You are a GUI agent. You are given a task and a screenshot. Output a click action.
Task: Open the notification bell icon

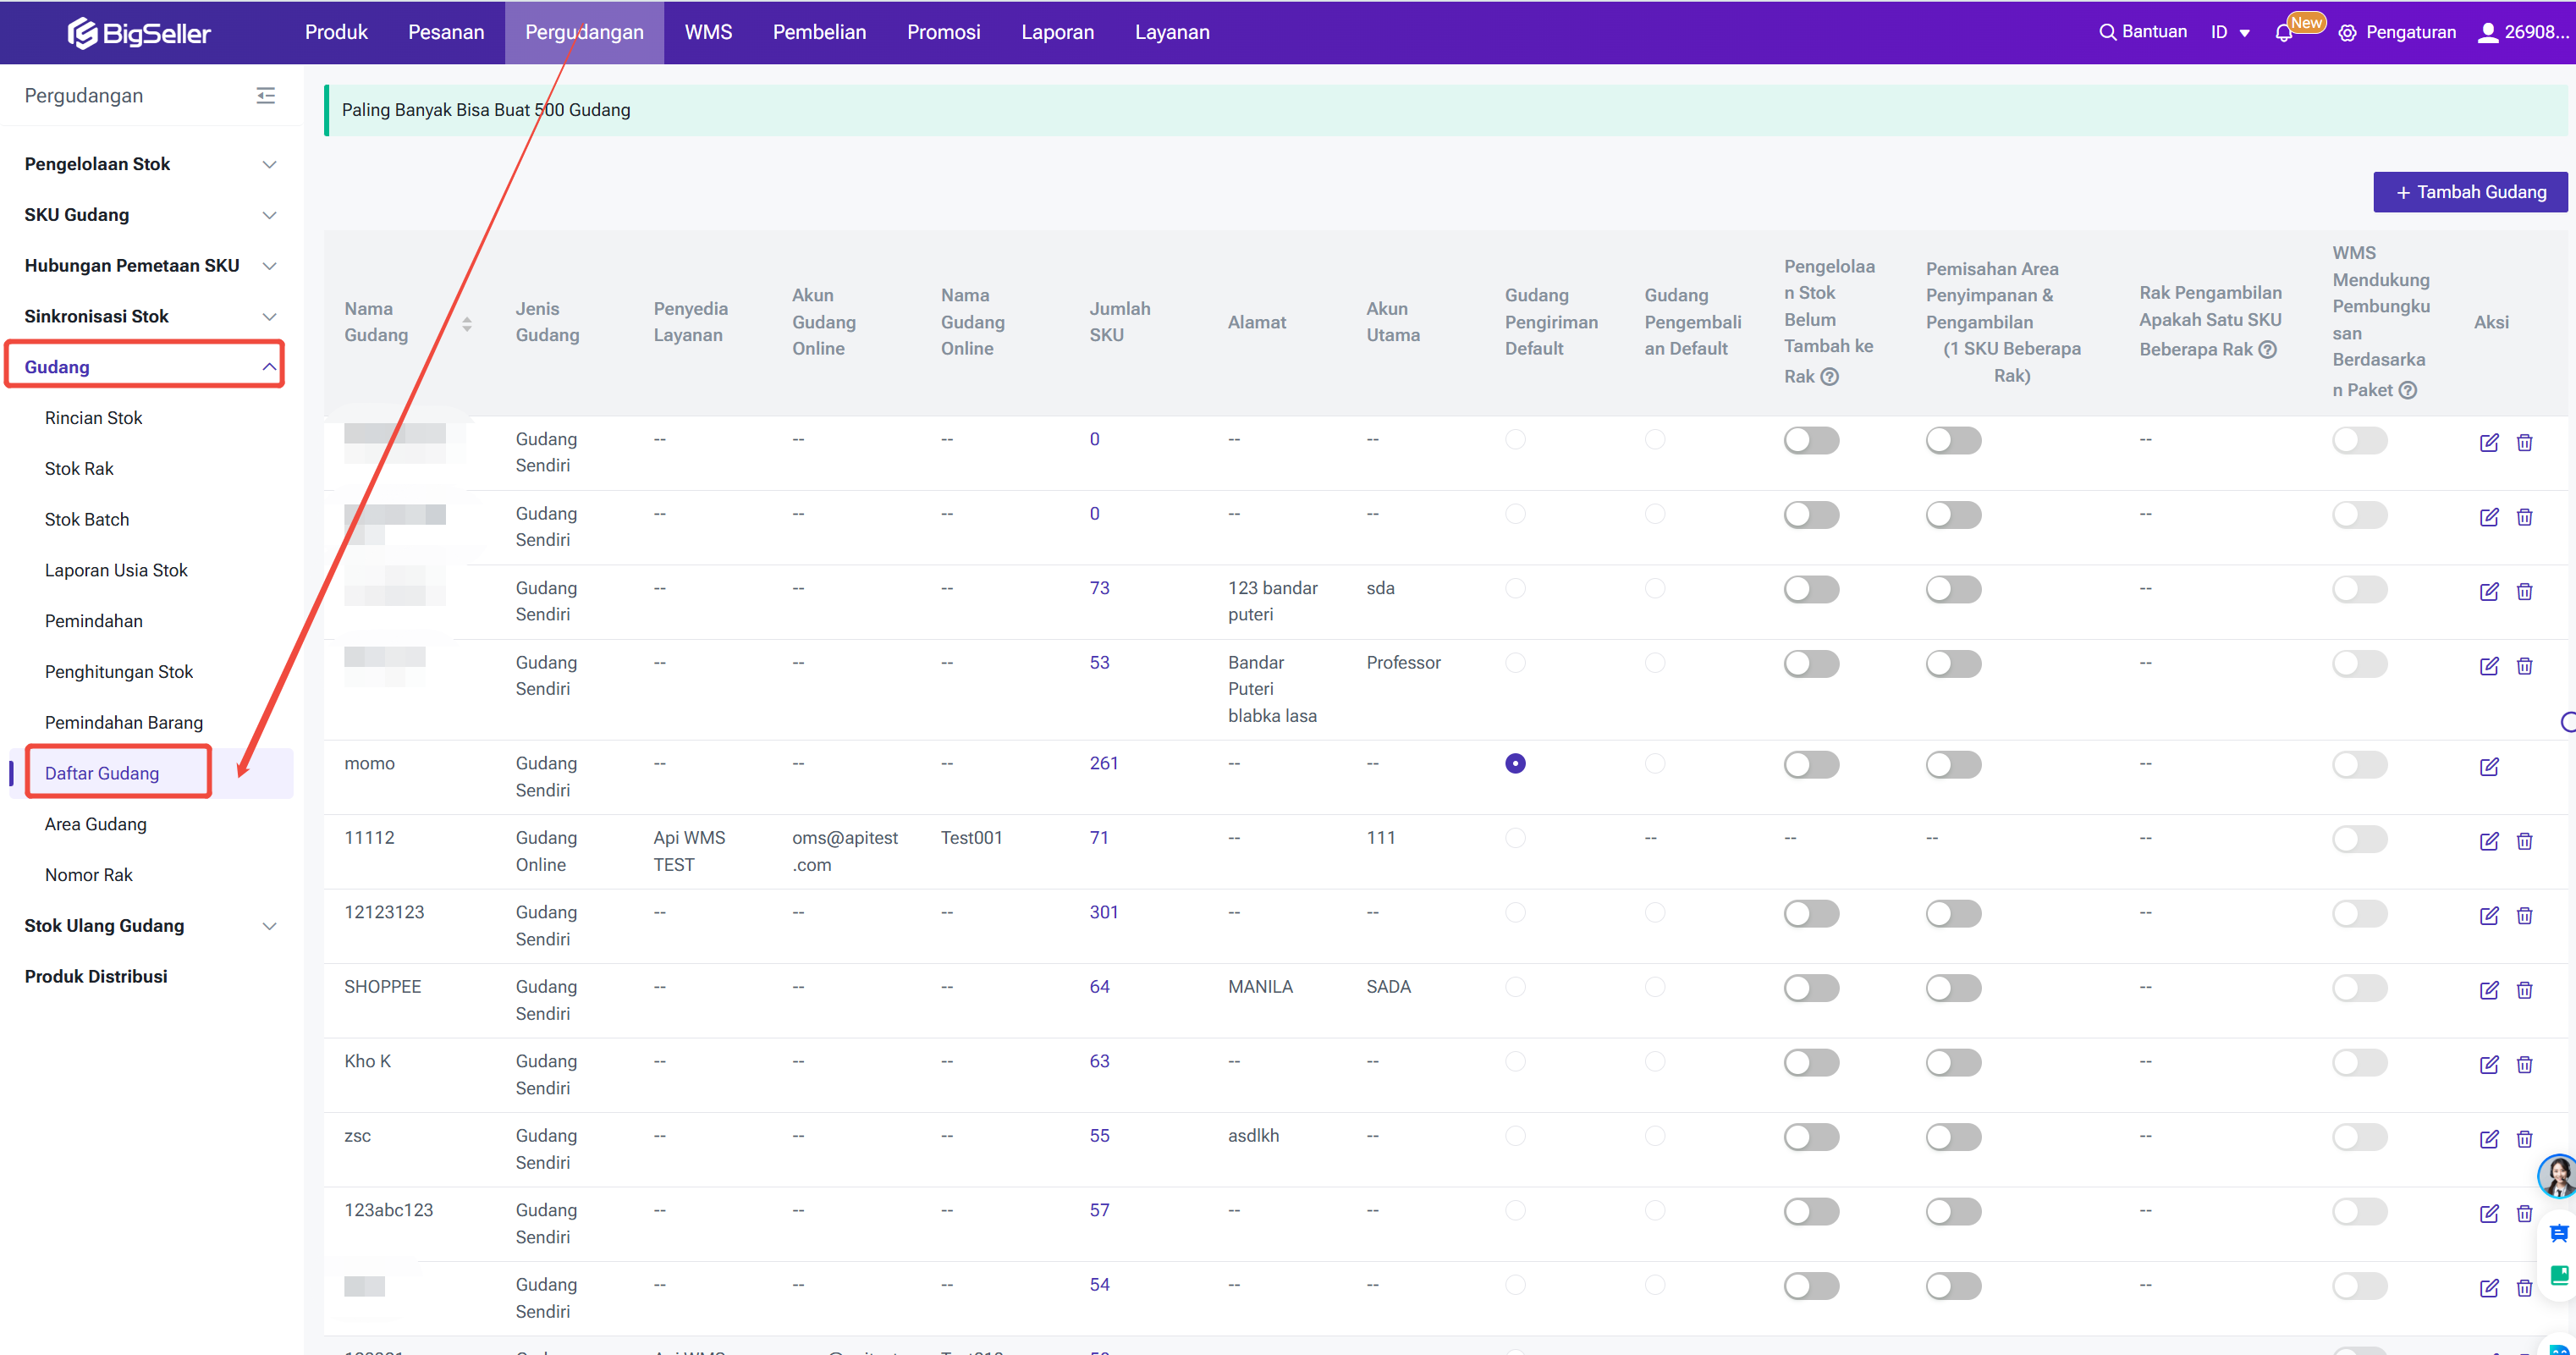click(2283, 33)
